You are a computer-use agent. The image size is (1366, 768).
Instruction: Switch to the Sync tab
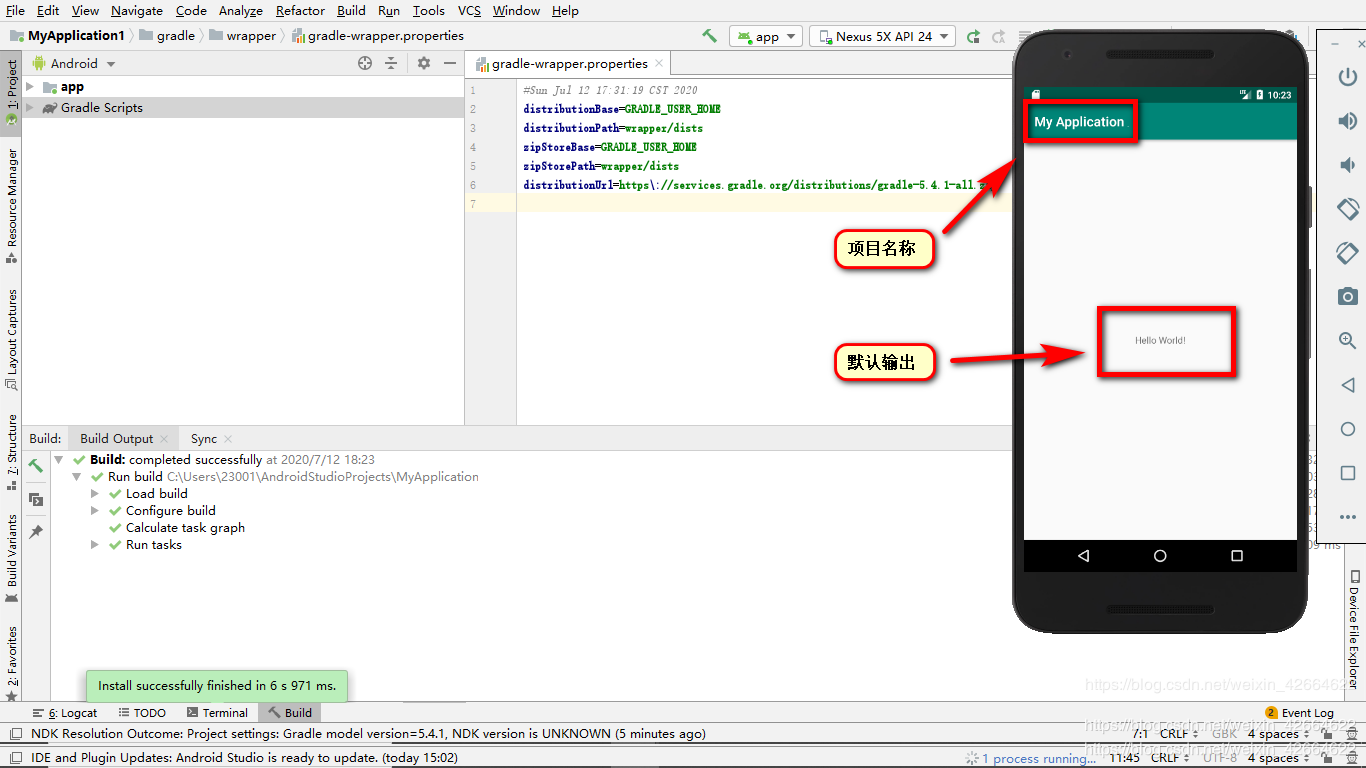pos(203,439)
